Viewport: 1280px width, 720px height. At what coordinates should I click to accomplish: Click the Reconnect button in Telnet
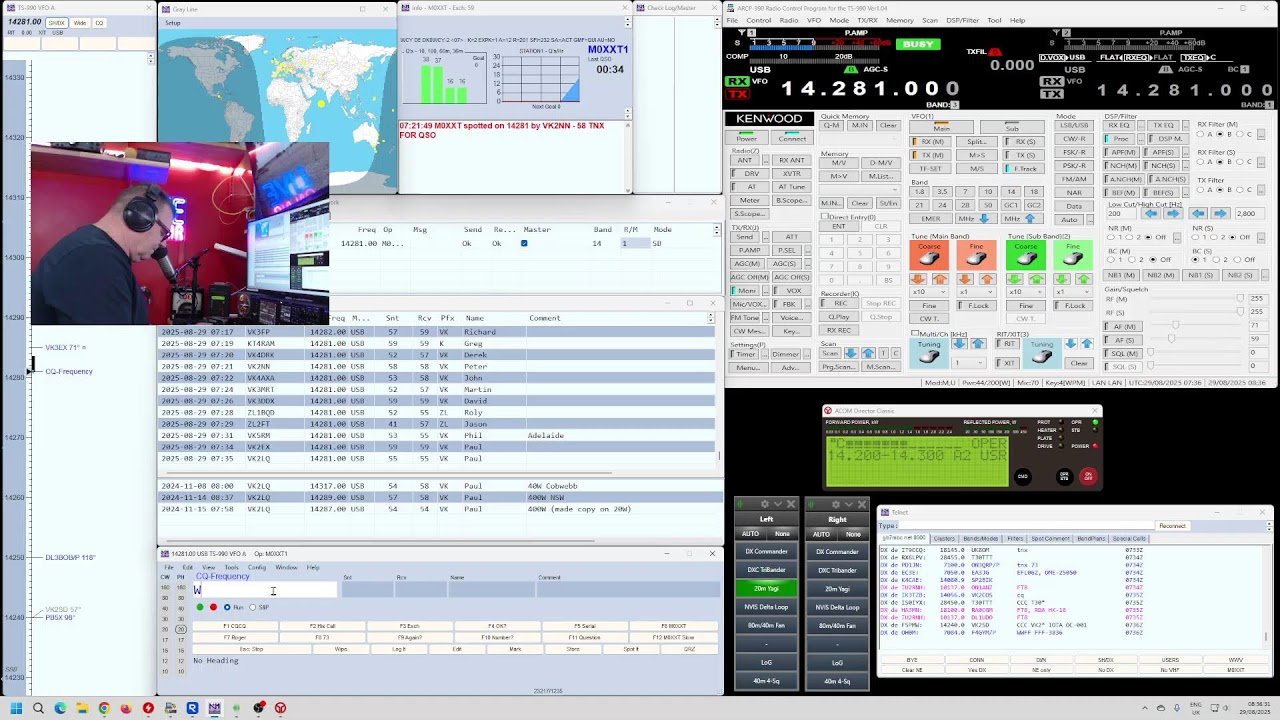pos(1172,526)
